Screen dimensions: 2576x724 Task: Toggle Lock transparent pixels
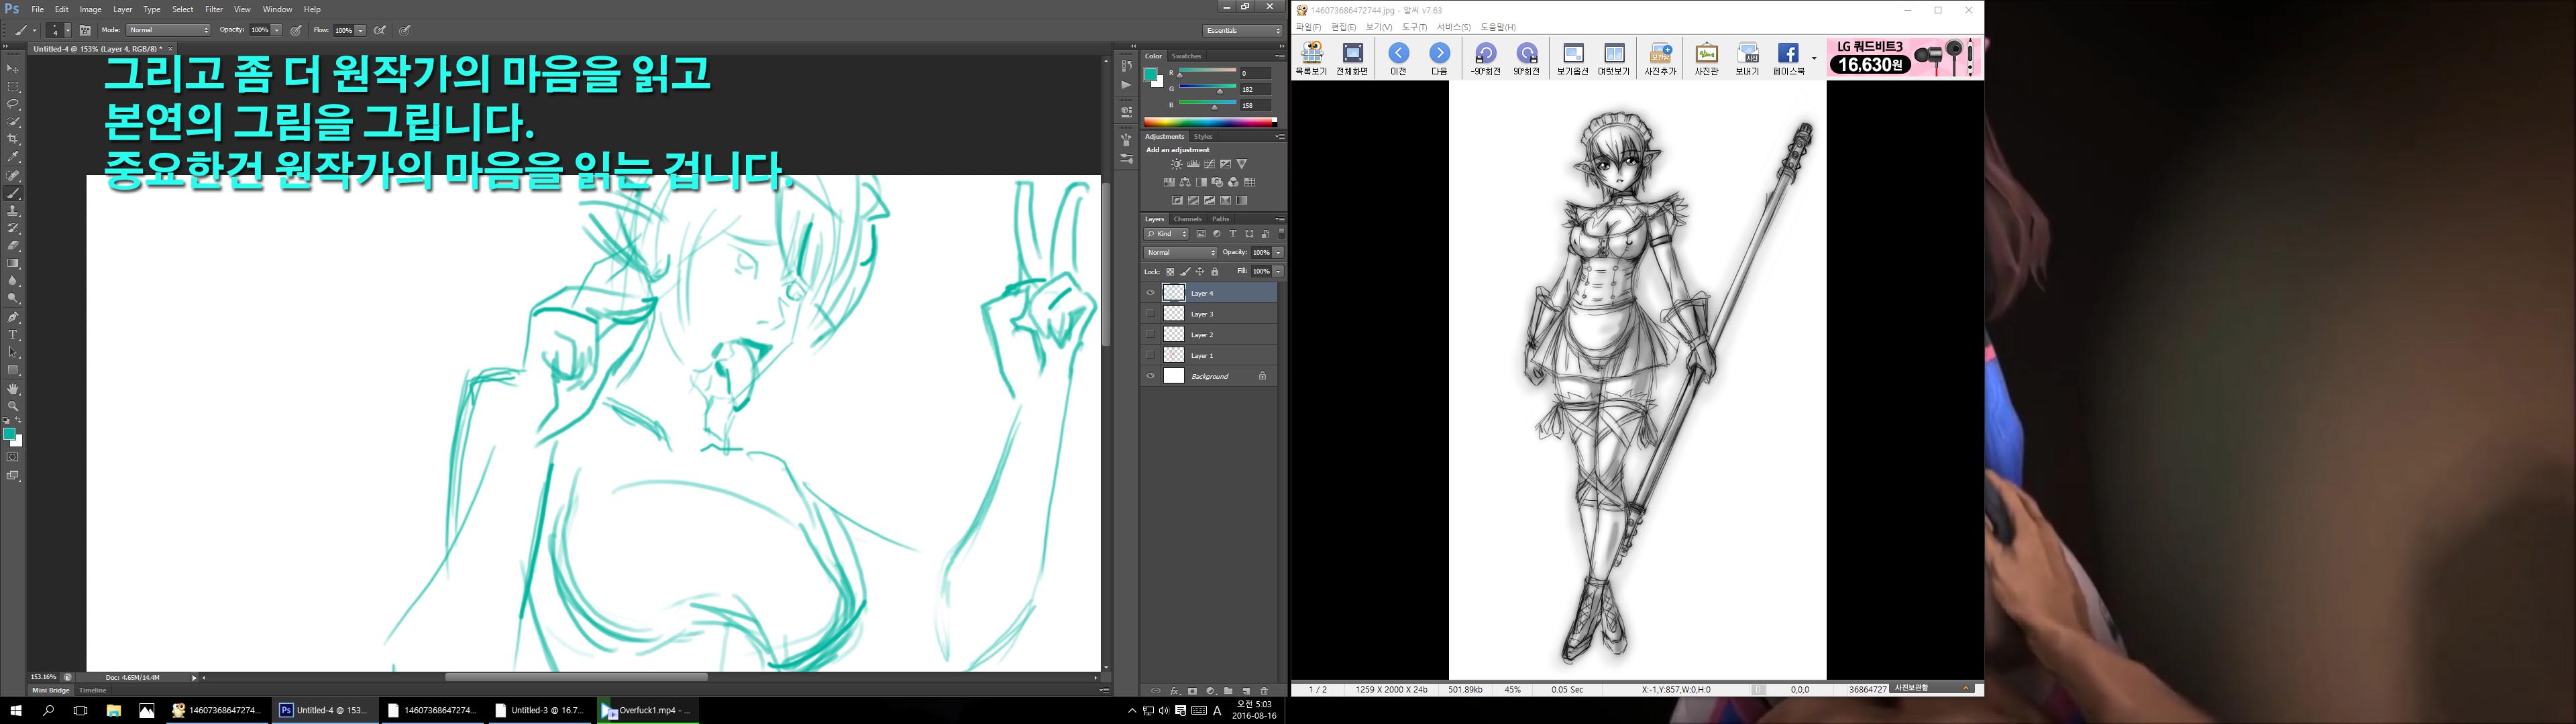tap(1170, 272)
